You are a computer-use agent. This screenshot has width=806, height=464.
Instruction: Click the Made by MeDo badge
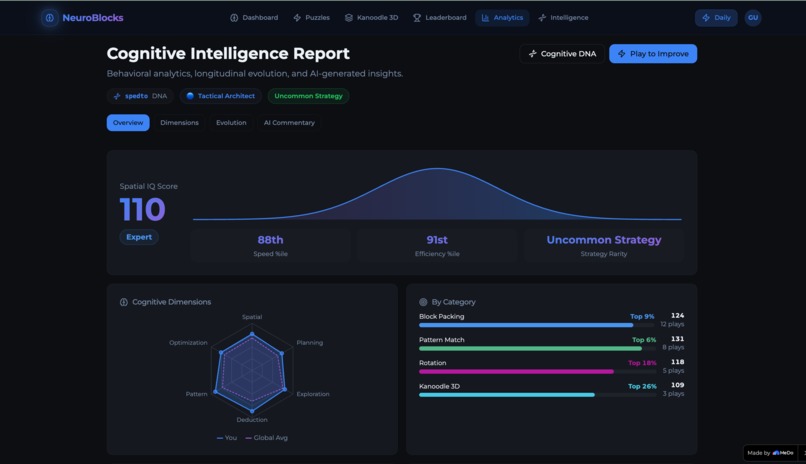(770, 453)
